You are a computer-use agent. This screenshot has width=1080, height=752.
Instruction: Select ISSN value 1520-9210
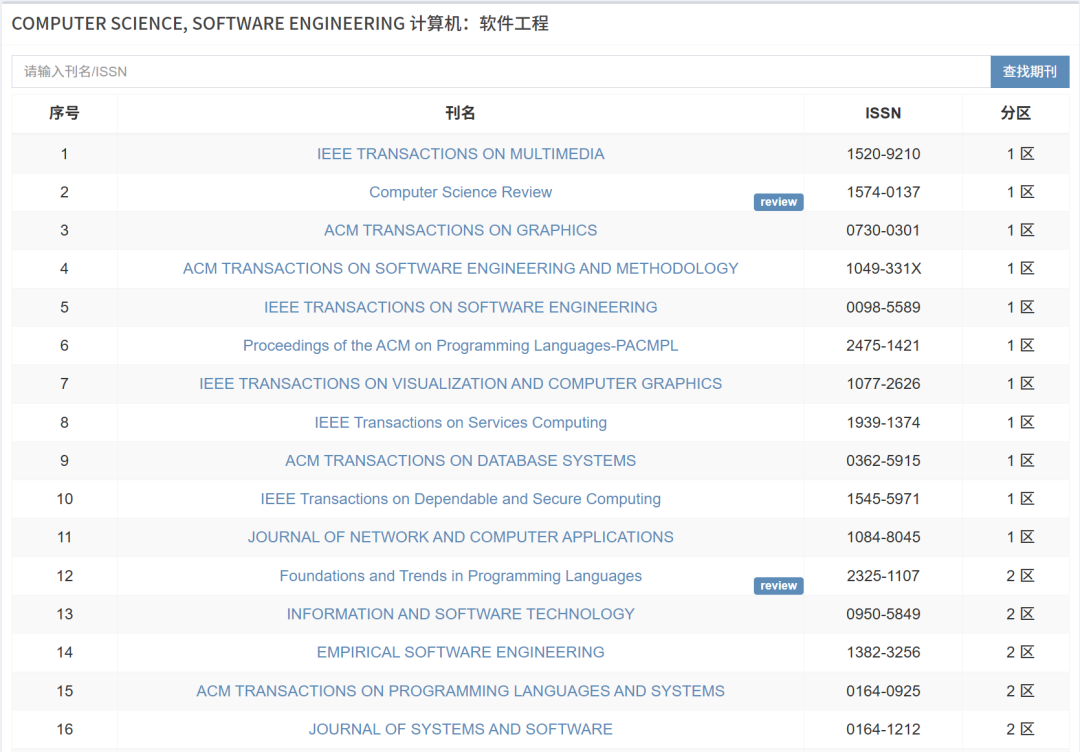coord(883,154)
